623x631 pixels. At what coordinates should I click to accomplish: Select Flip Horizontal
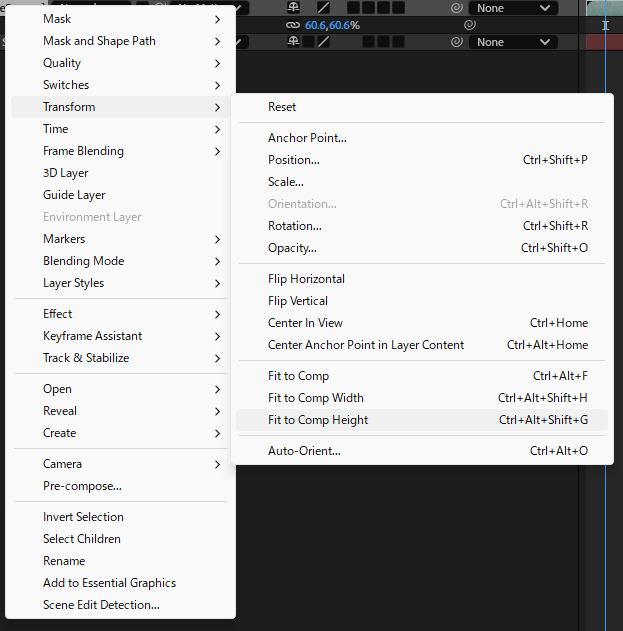coord(422,279)
